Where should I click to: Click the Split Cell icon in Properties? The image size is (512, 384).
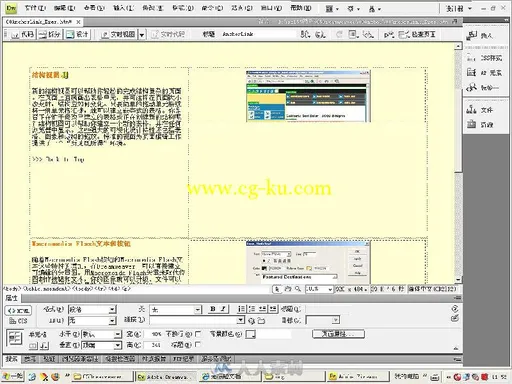(45, 346)
